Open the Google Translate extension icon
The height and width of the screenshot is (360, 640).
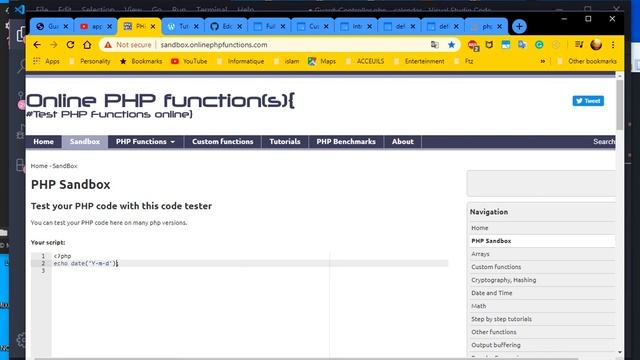[x=522, y=45]
